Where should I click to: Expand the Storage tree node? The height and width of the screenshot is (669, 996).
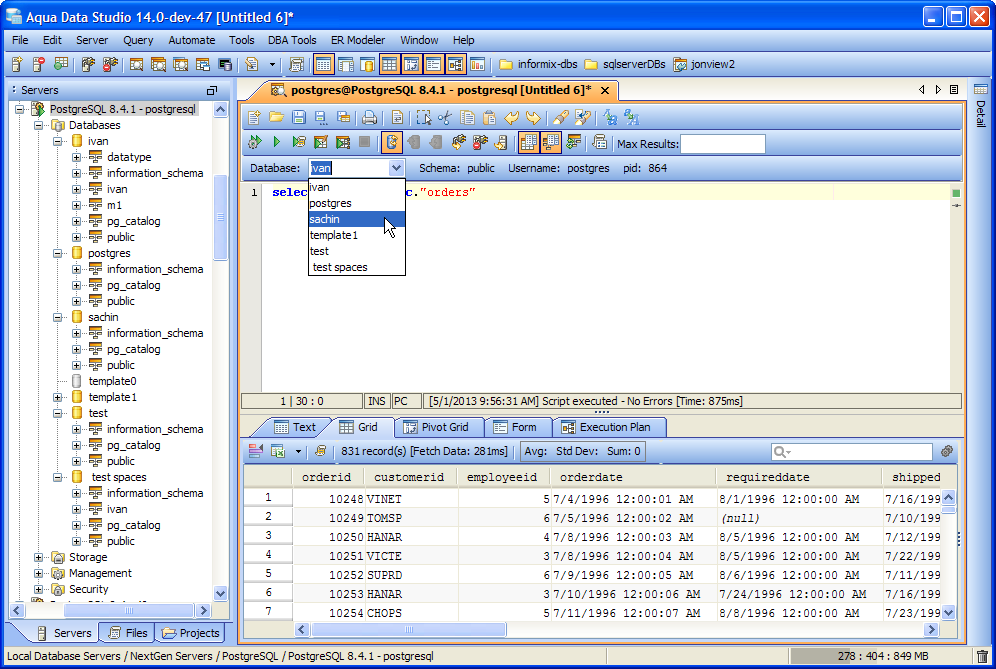pyautogui.click(x=38, y=557)
